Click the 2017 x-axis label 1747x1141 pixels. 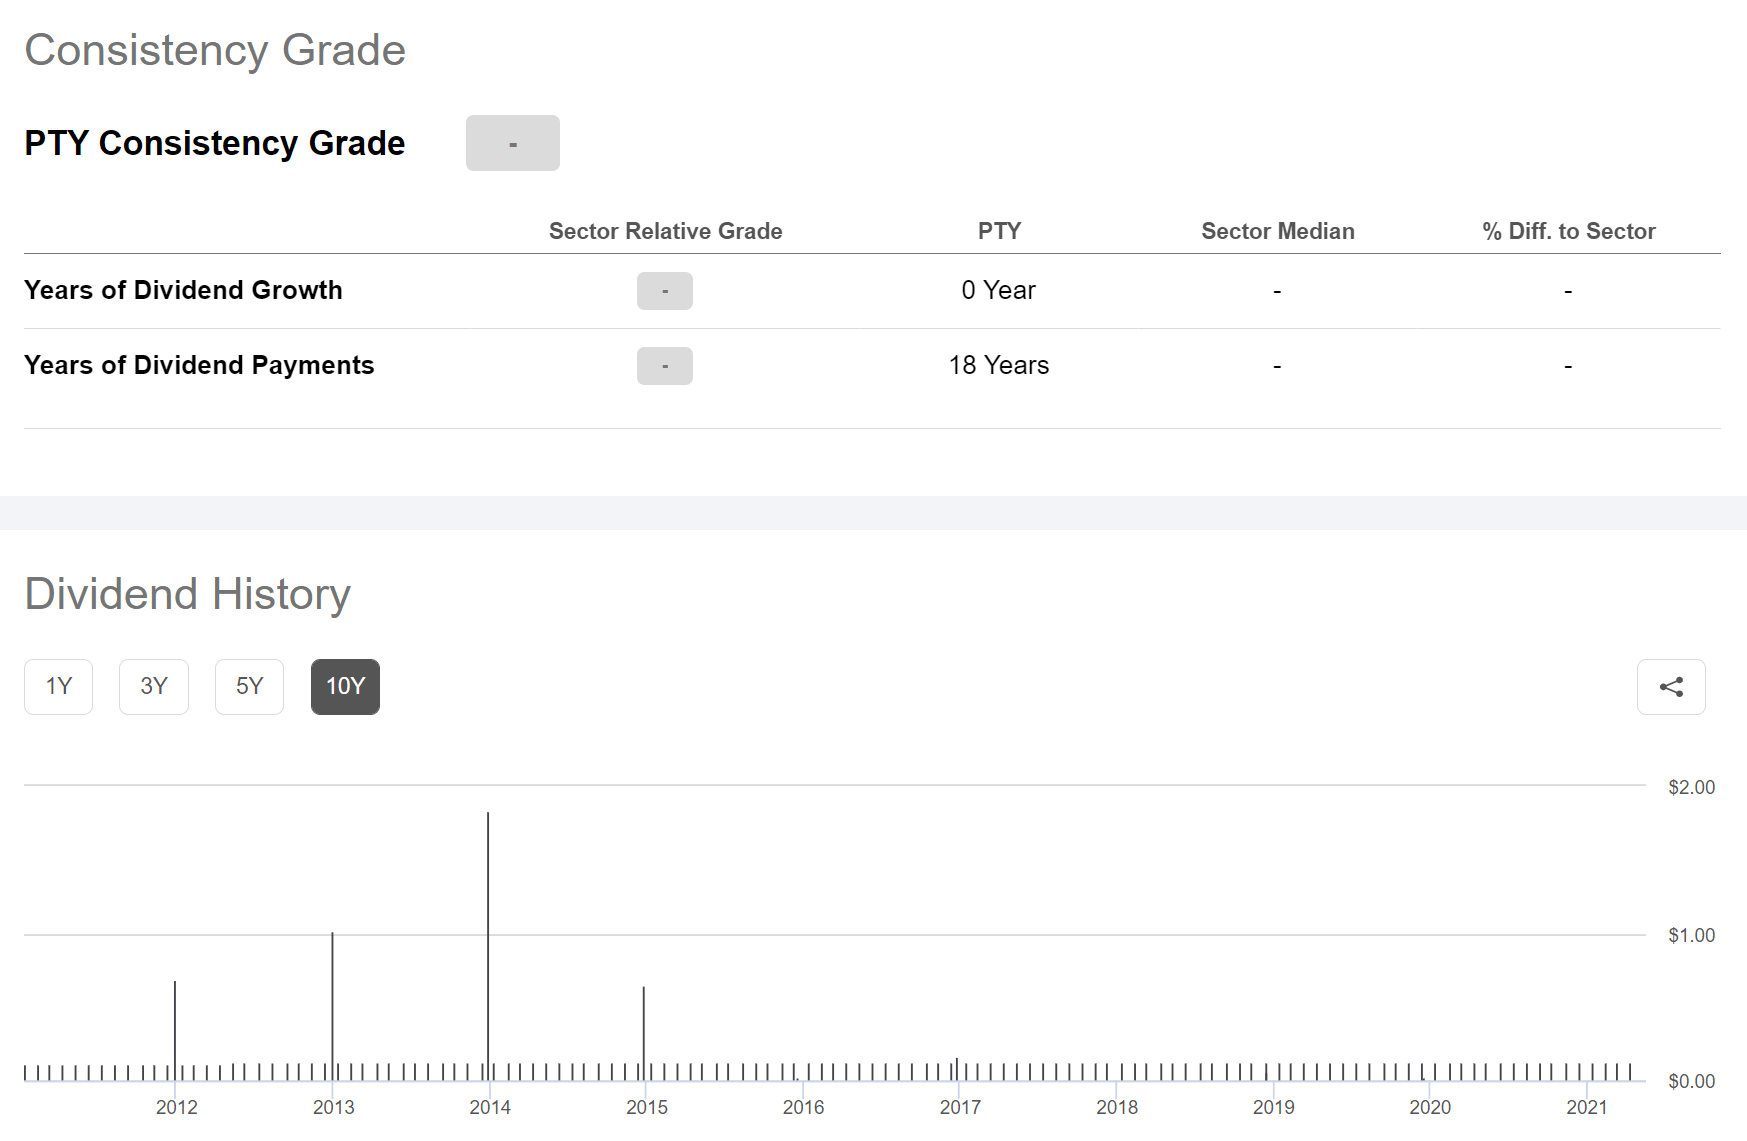pyautogui.click(x=960, y=1107)
